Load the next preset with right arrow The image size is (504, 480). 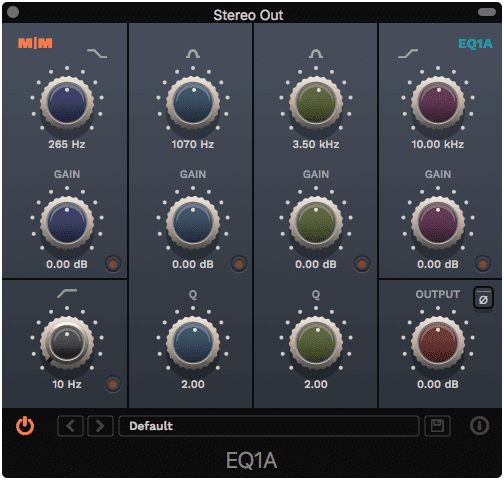pos(100,426)
